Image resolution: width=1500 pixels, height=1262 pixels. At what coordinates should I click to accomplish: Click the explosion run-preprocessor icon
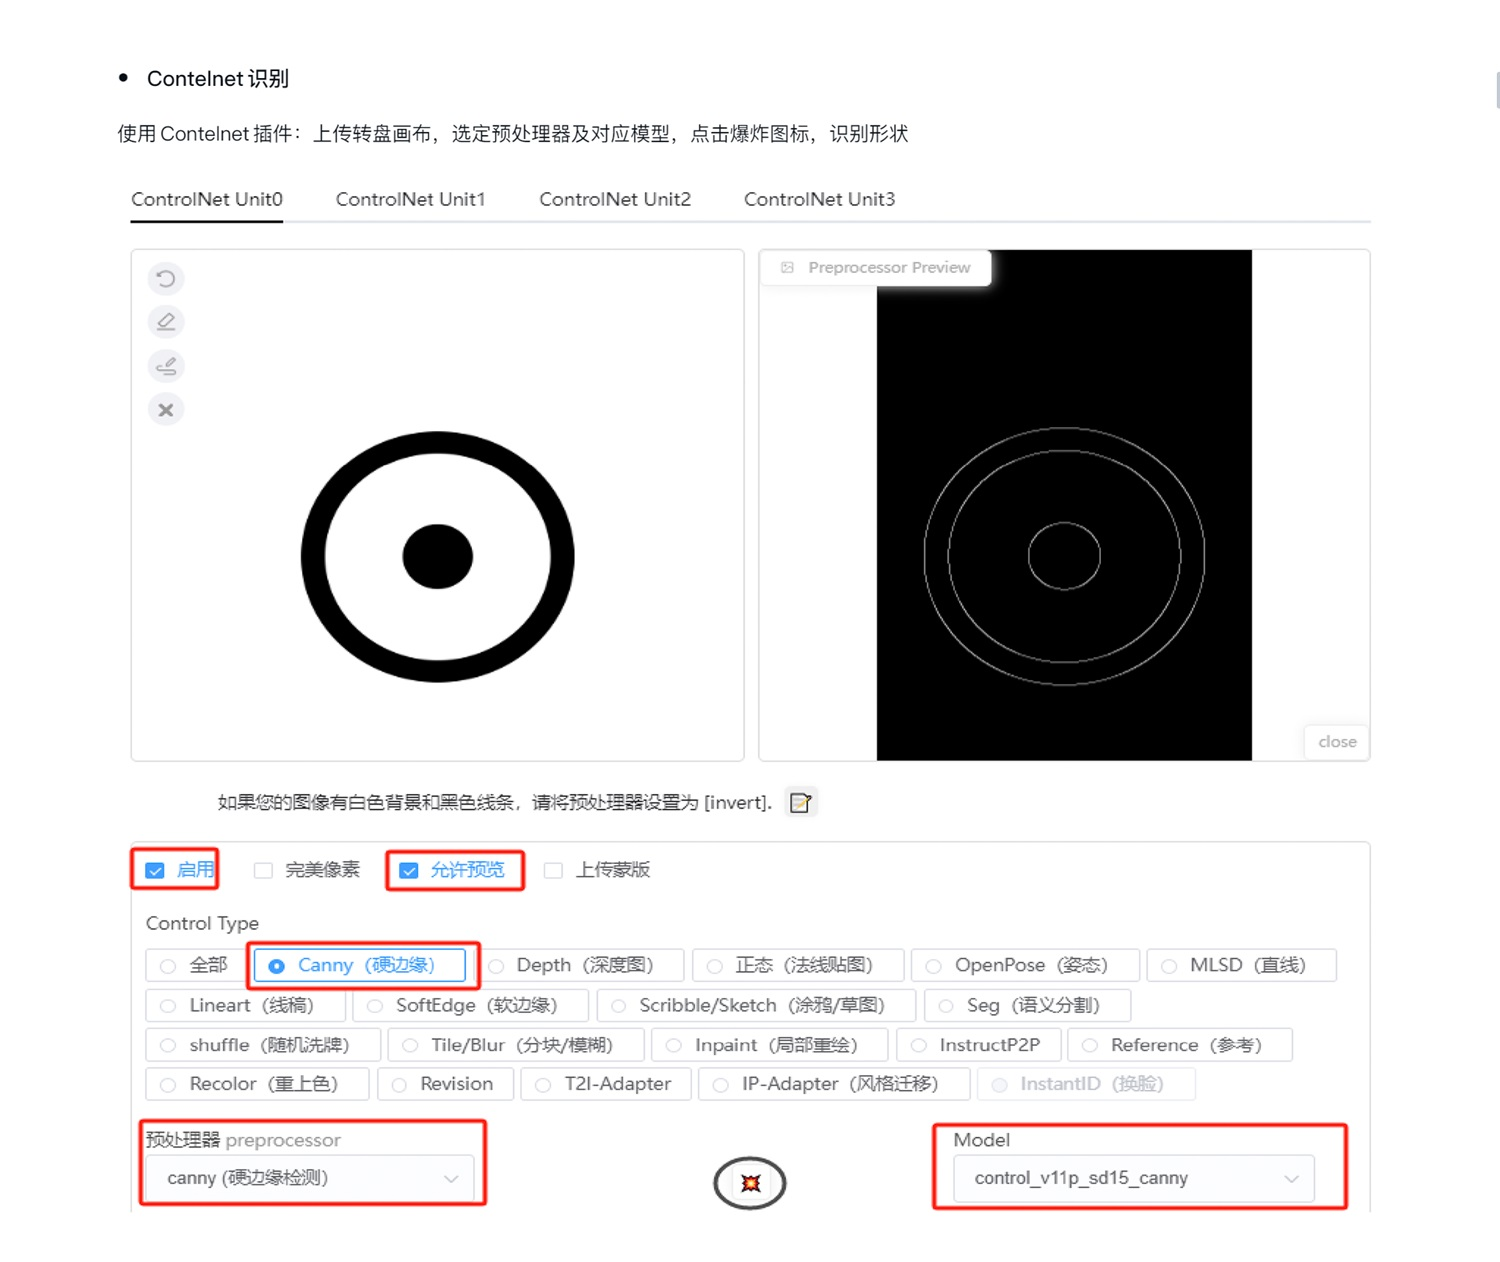[750, 1183]
